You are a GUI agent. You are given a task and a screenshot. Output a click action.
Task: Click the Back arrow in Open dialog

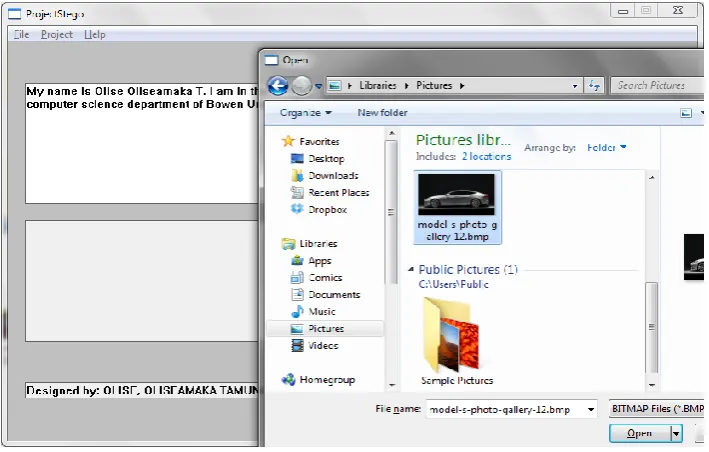pos(278,85)
